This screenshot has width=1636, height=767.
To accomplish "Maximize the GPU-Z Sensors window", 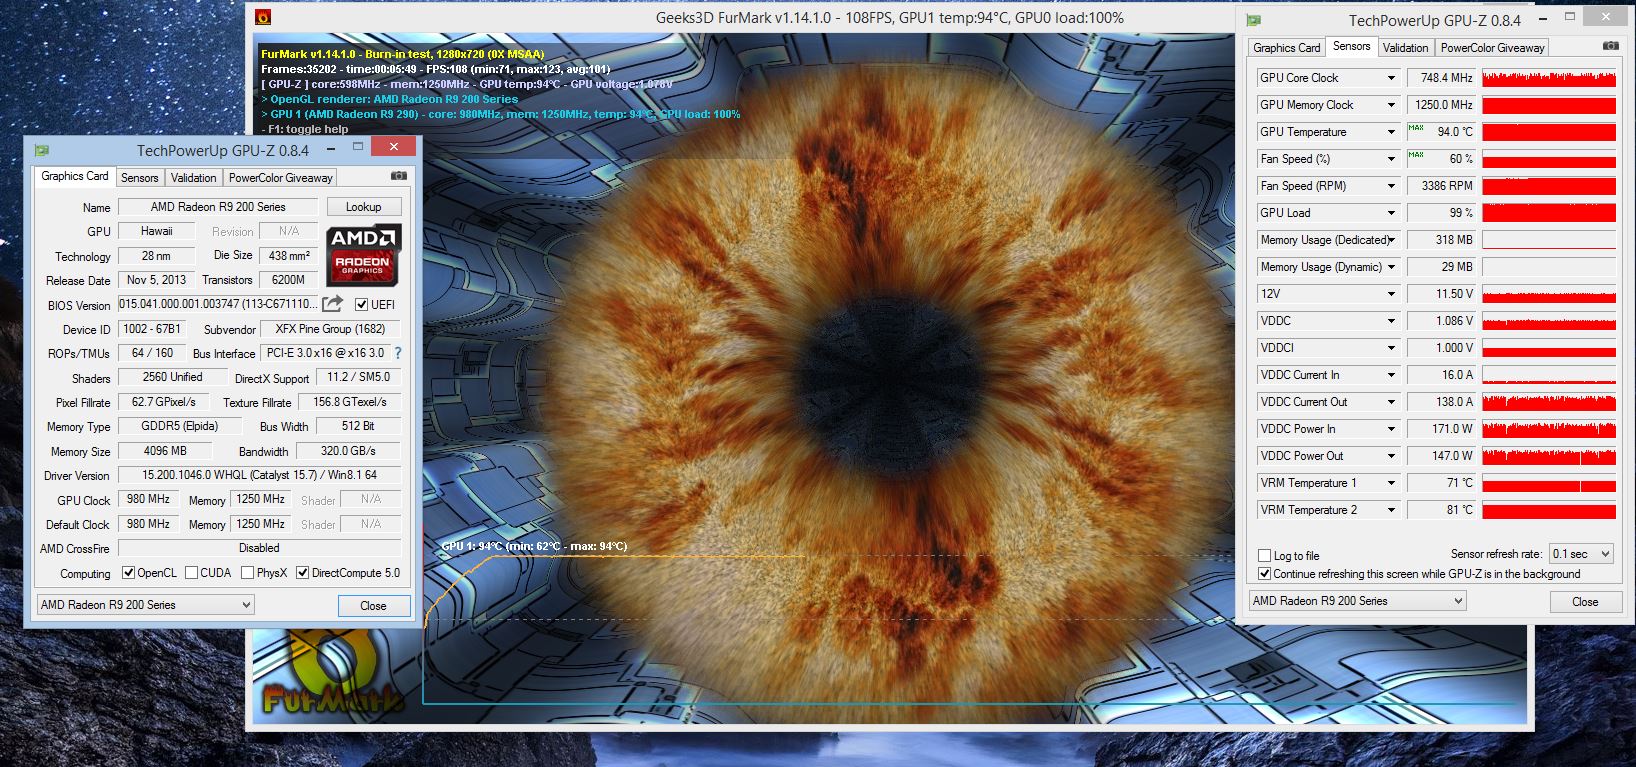I will [x=1571, y=17].
